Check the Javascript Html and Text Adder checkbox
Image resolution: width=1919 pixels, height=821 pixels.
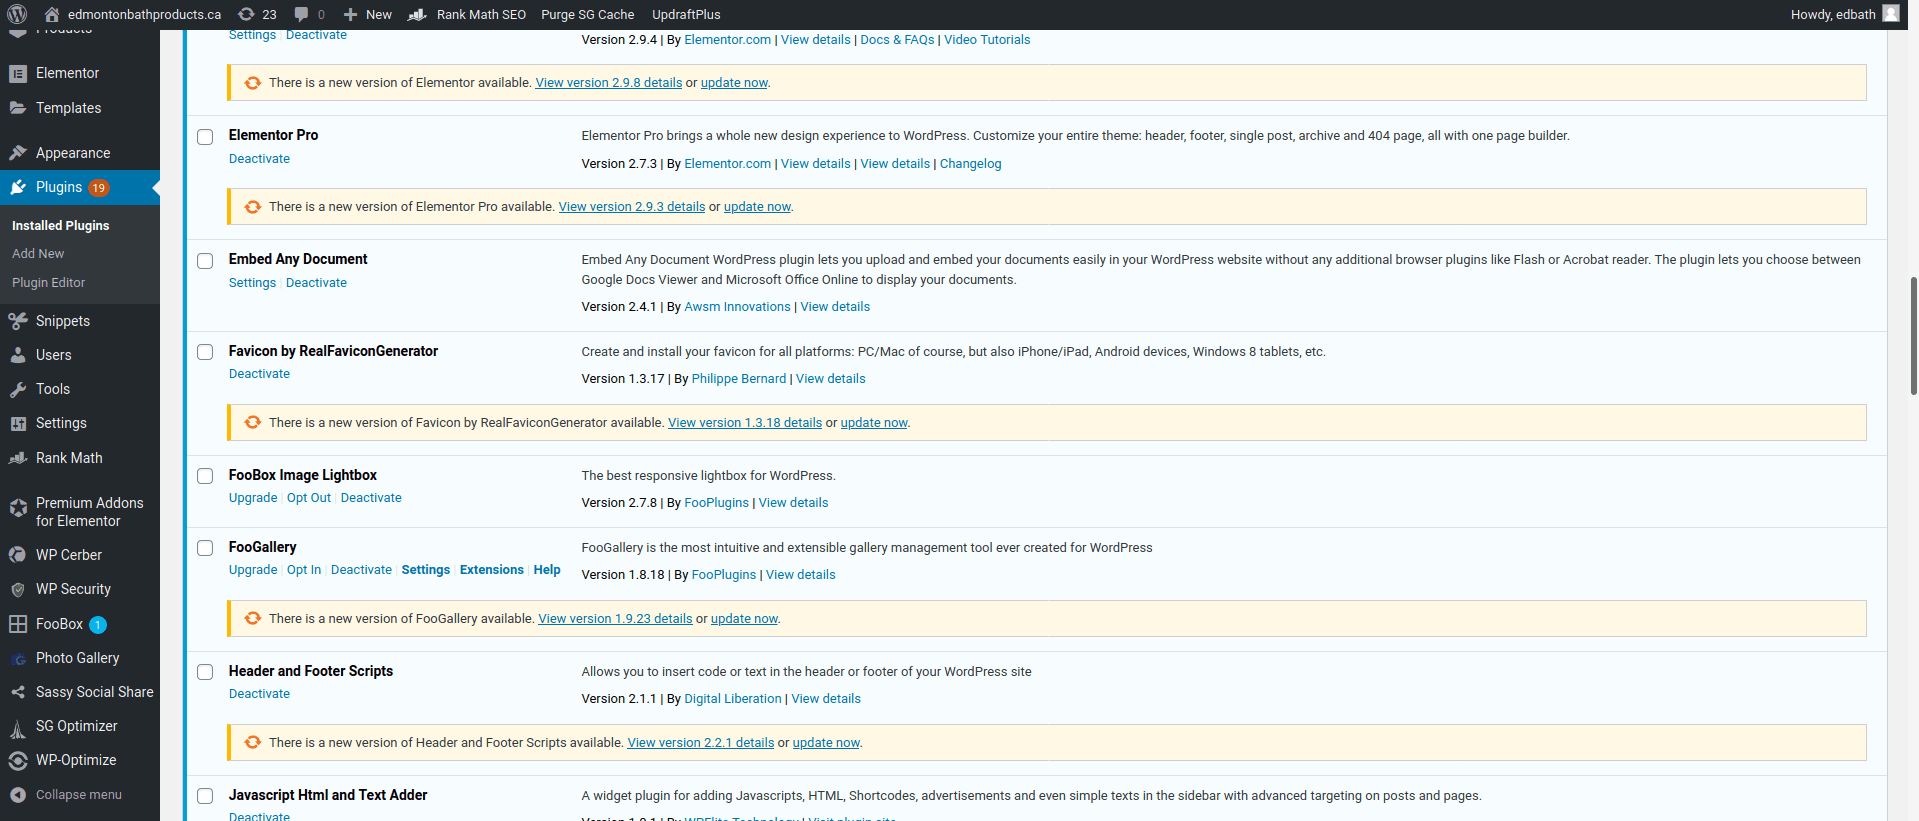click(205, 796)
